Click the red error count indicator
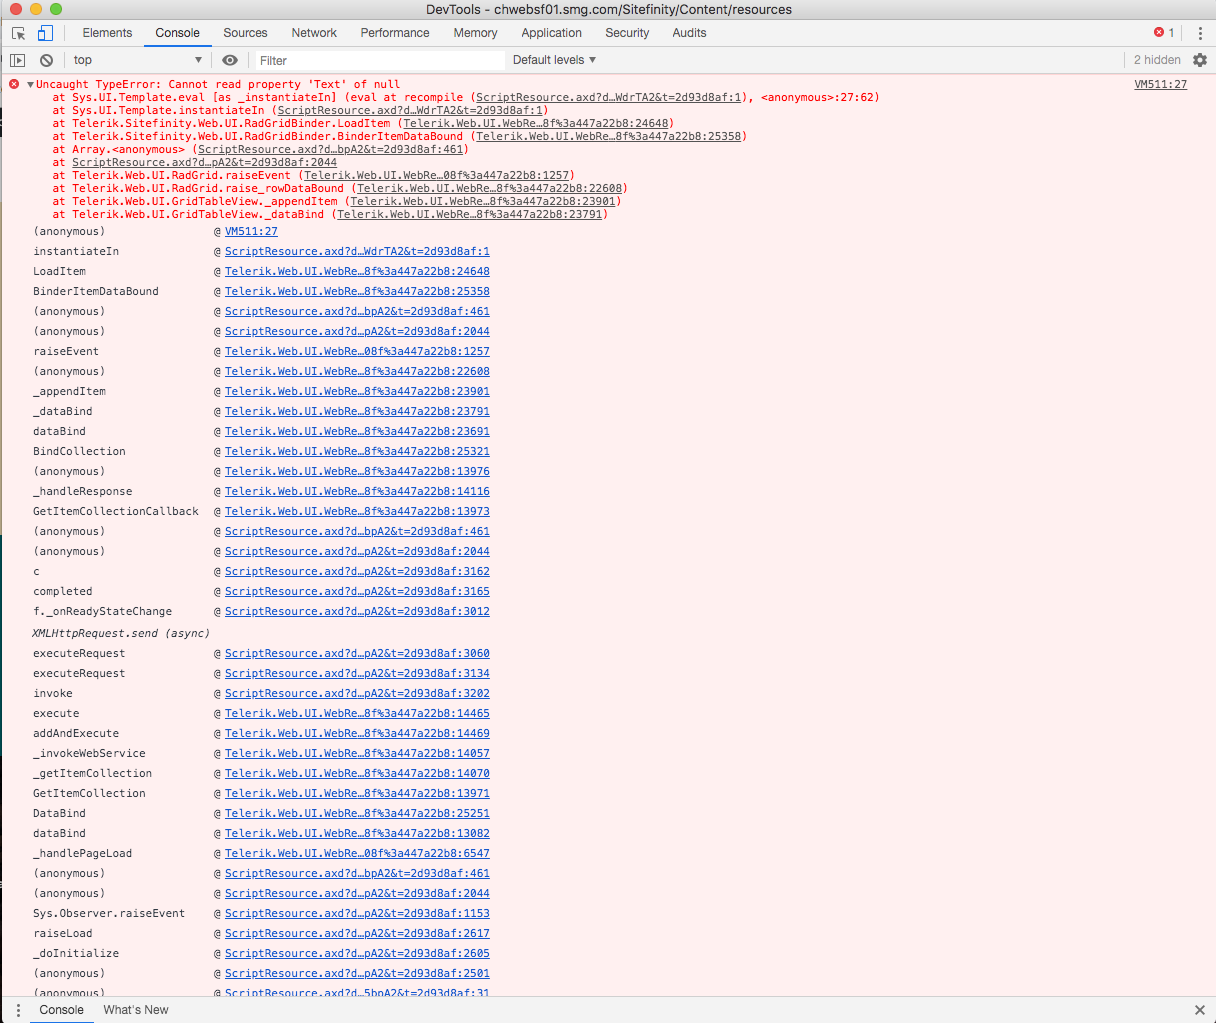 [1164, 33]
